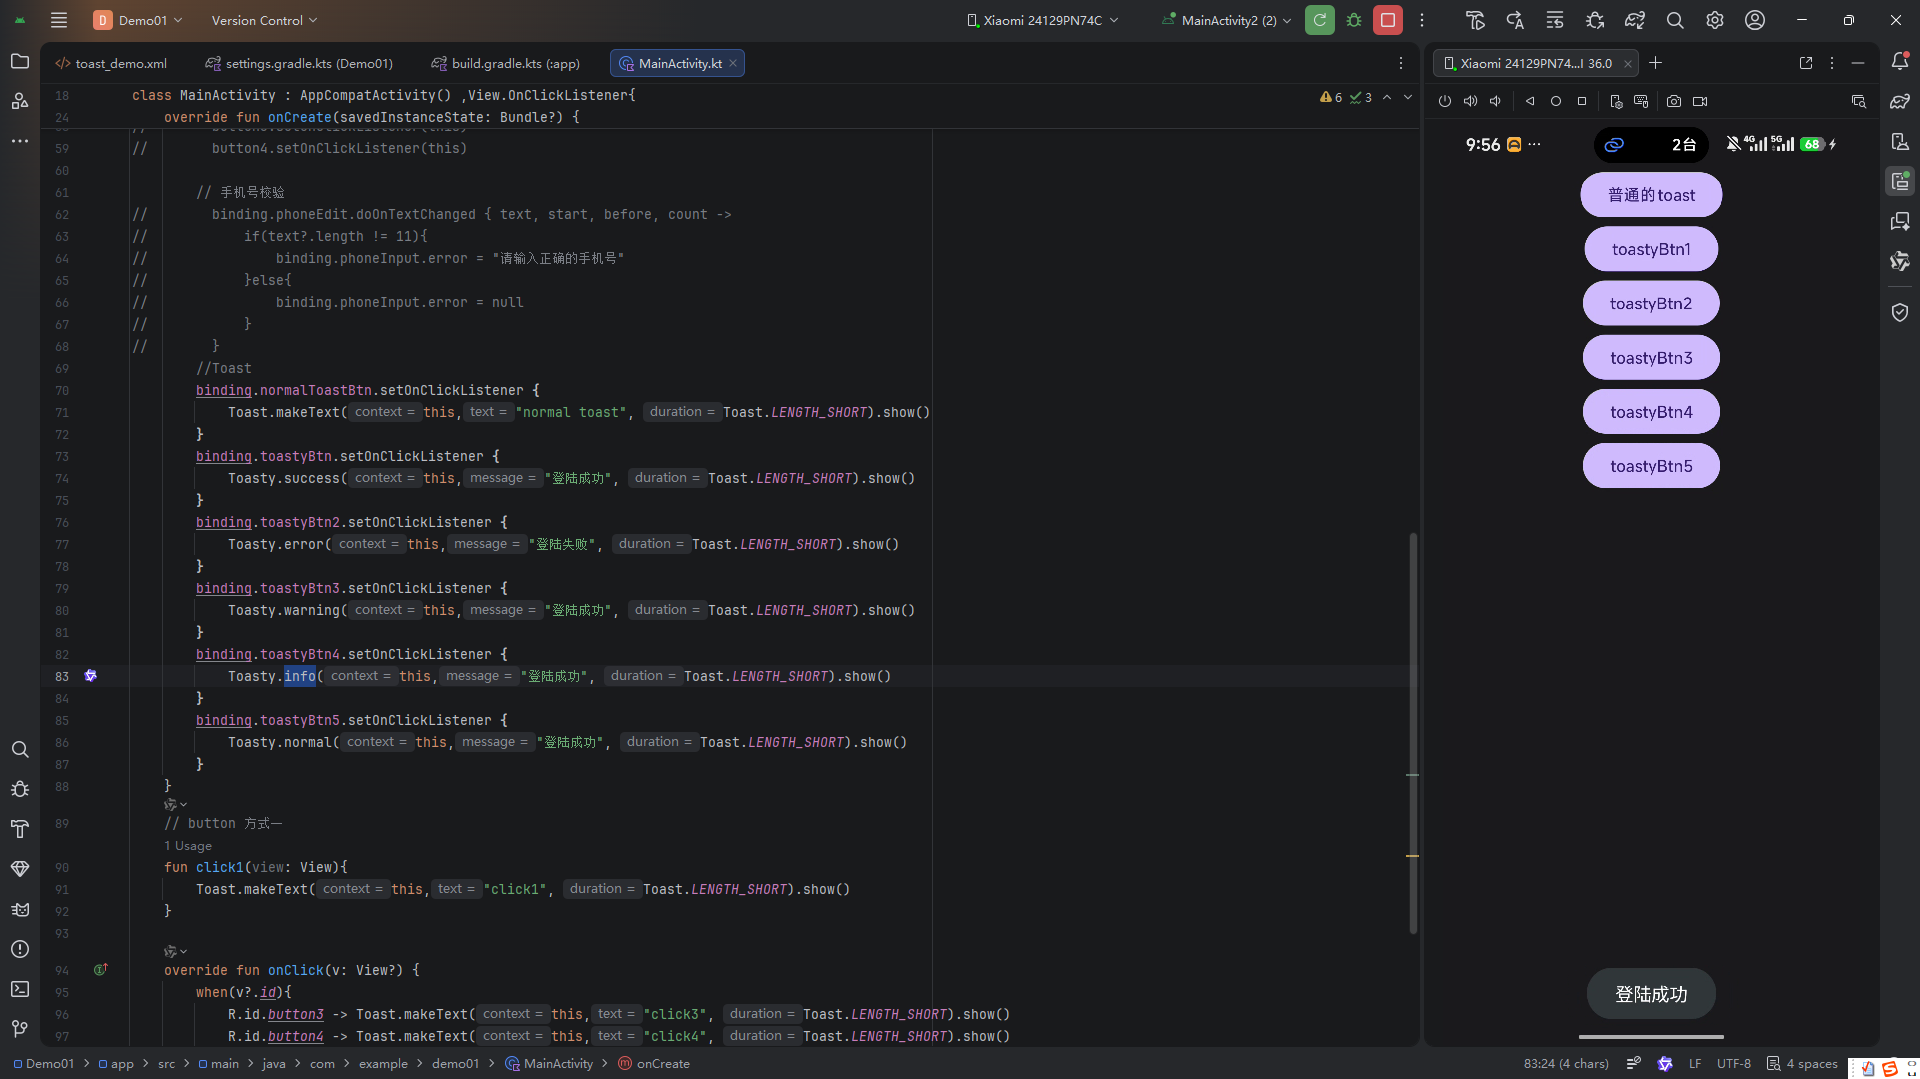Close the MainActivity.kt editor tab

point(733,63)
